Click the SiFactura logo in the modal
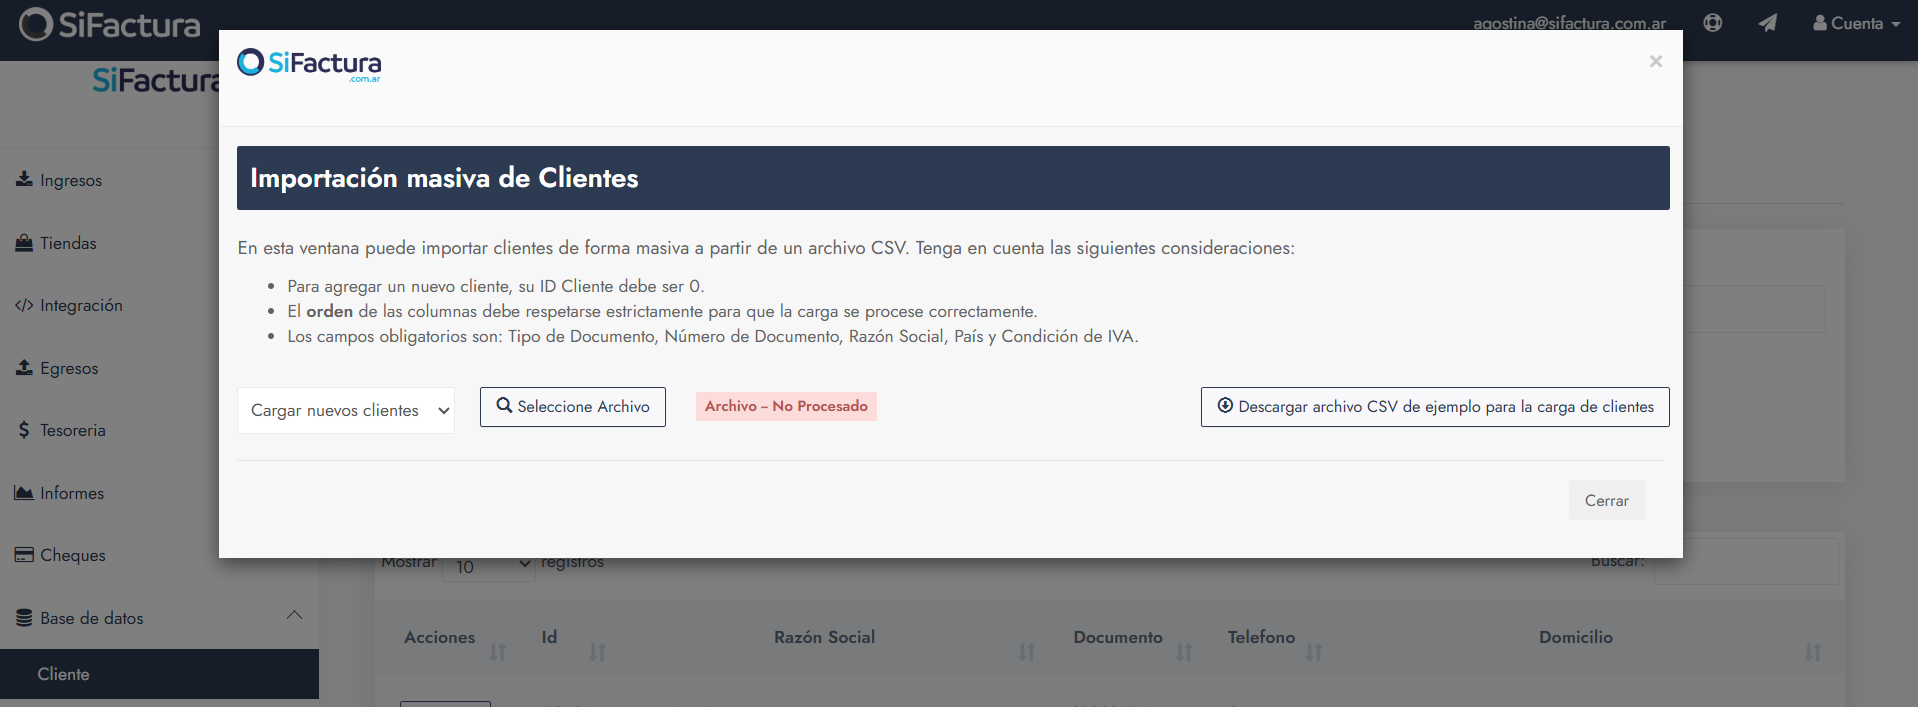 [x=309, y=64]
